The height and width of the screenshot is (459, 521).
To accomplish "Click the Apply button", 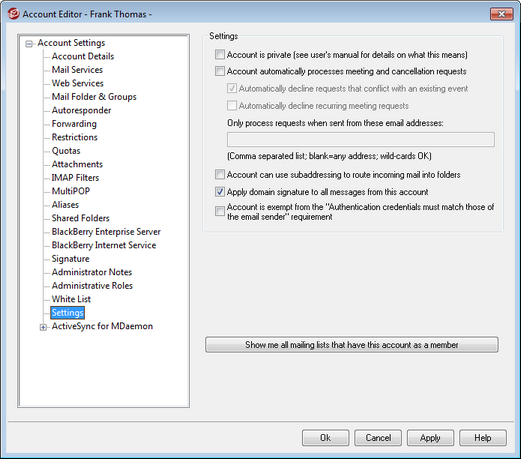I will click(430, 438).
